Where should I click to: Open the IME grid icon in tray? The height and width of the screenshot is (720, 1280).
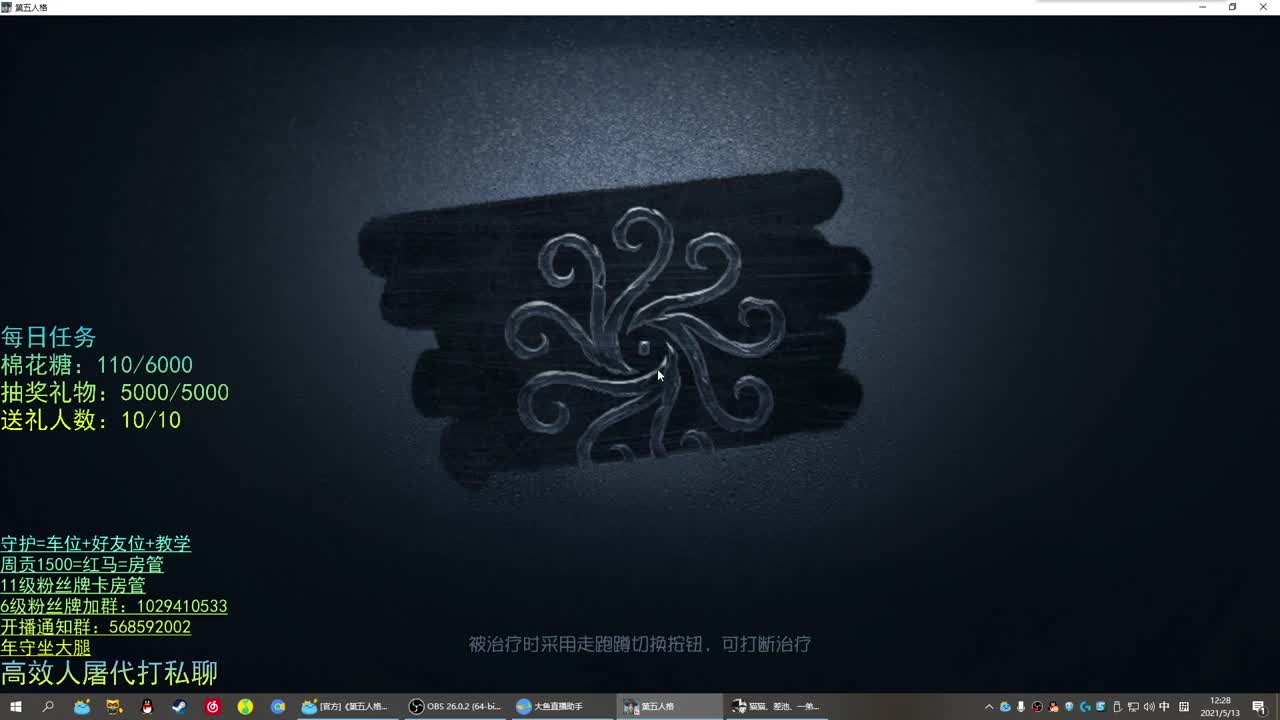pyautogui.click(x=1184, y=707)
